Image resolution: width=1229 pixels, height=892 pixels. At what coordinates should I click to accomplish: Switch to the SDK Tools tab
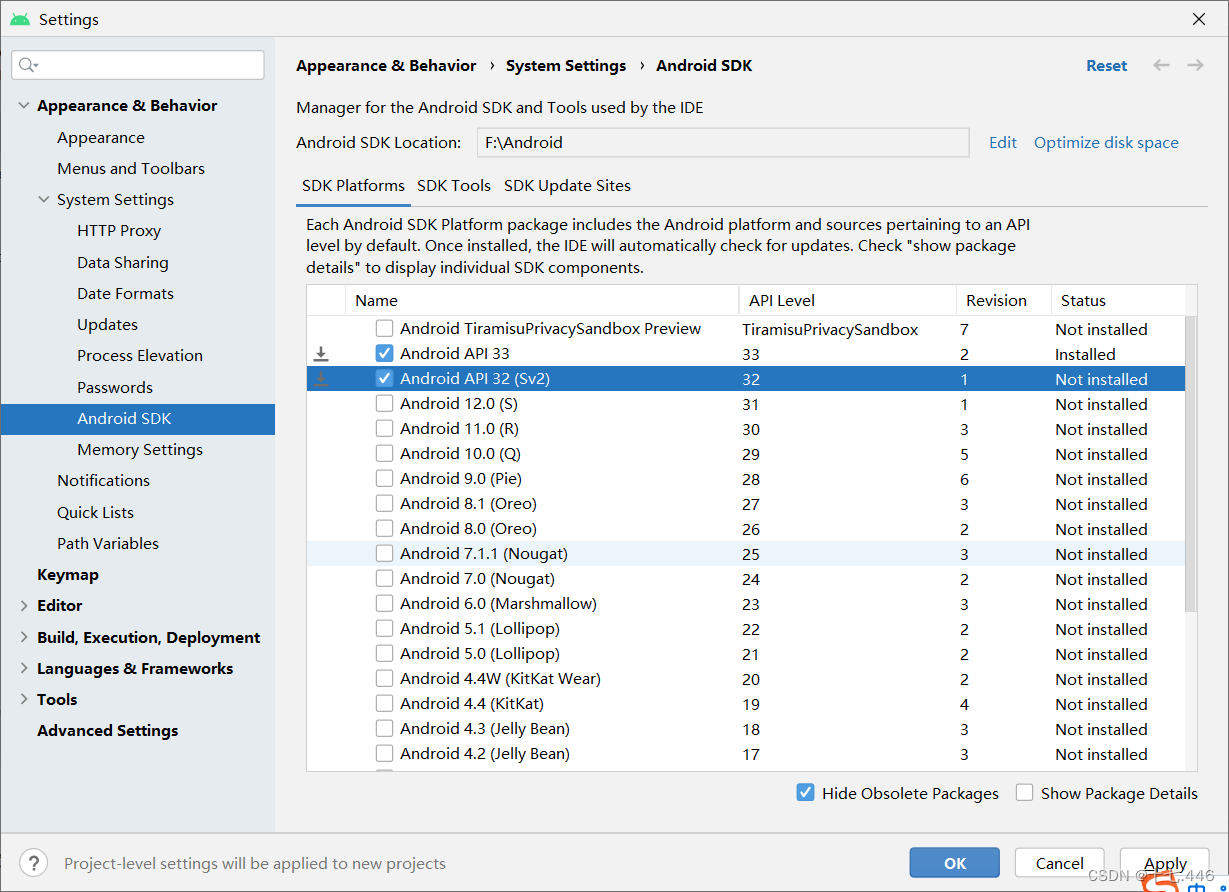(x=454, y=185)
